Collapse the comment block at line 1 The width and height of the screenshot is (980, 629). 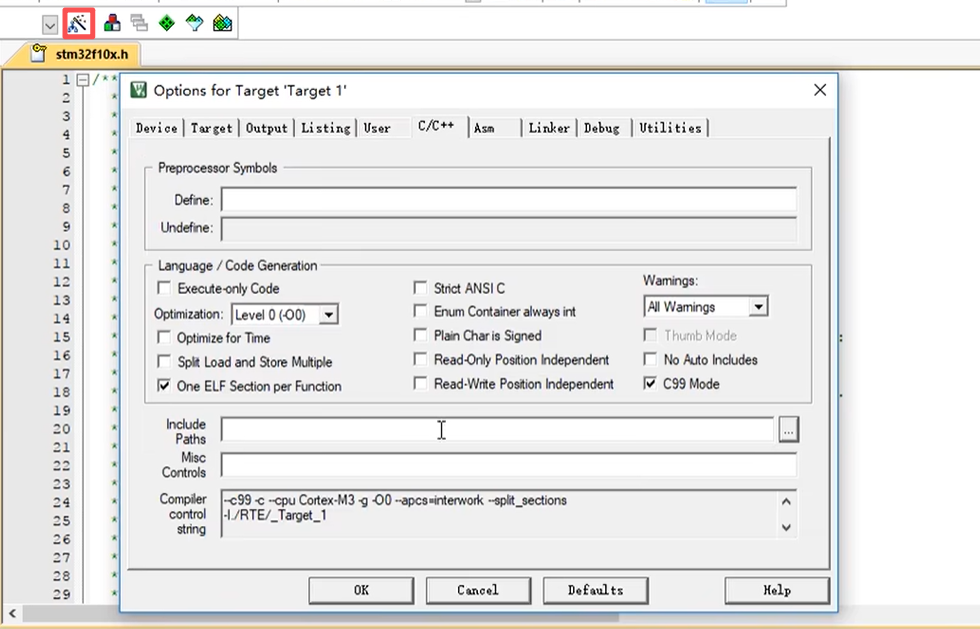82,80
